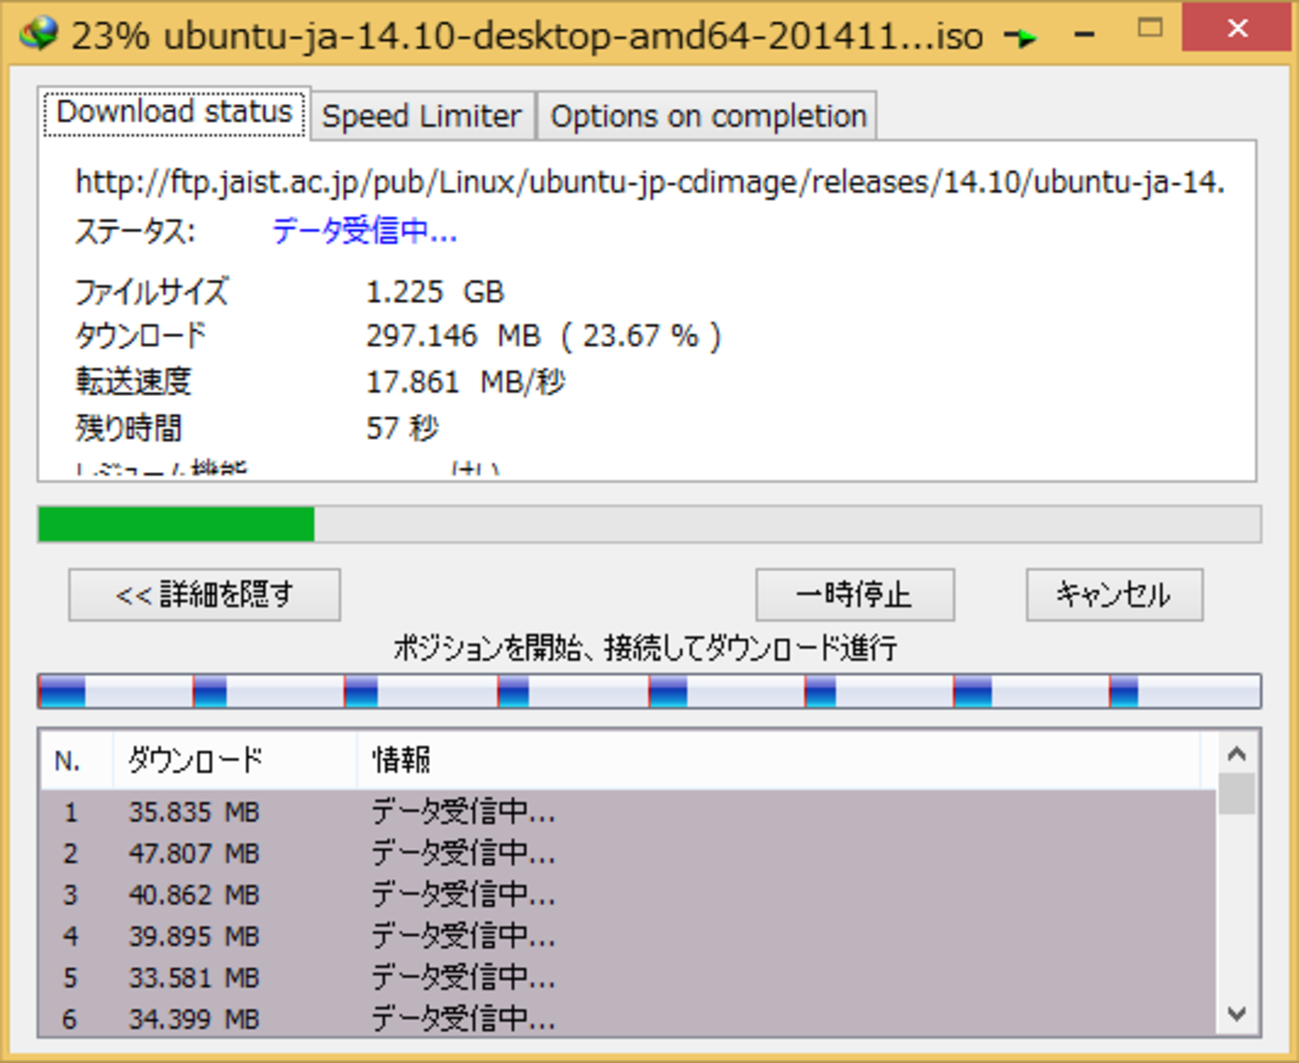Click the 転送速度 label
This screenshot has width=1299, height=1063.
tap(133, 382)
